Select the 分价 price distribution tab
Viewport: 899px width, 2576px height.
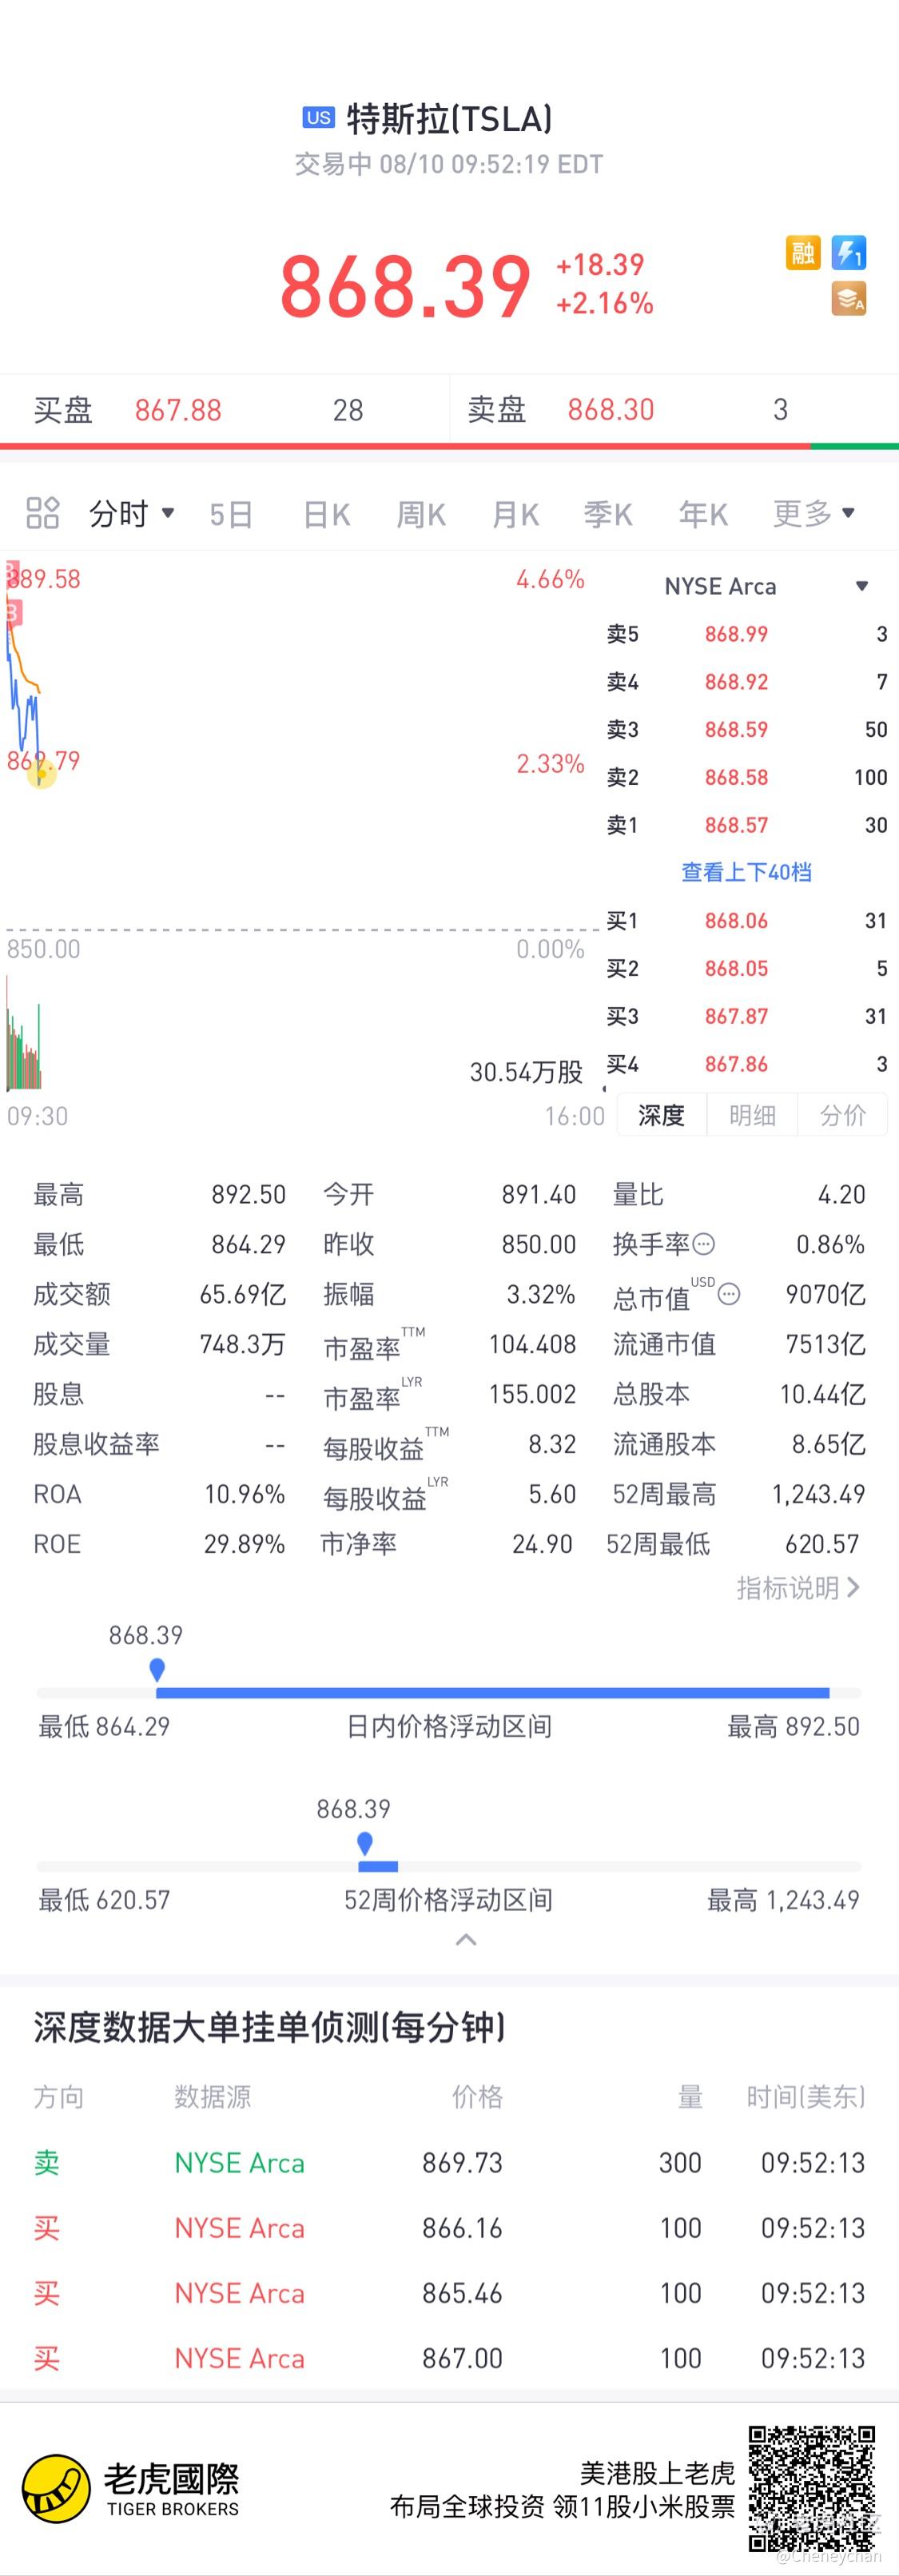(x=843, y=1115)
